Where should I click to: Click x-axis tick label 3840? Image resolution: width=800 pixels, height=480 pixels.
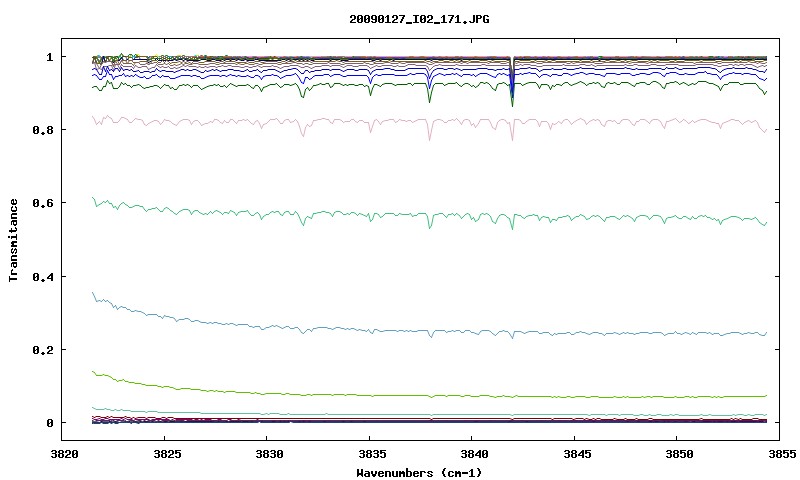[x=474, y=454]
